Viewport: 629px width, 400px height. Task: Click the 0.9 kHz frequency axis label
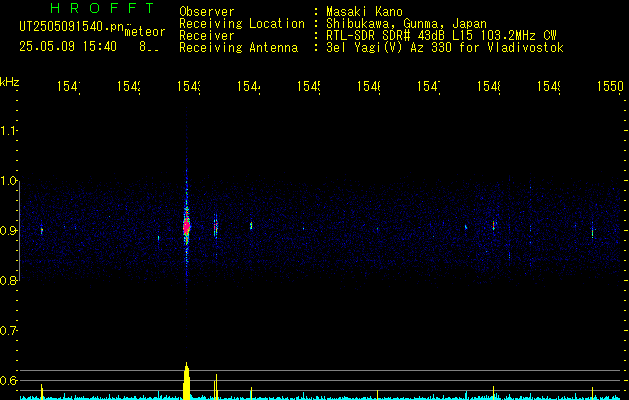[x=8, y=231]
